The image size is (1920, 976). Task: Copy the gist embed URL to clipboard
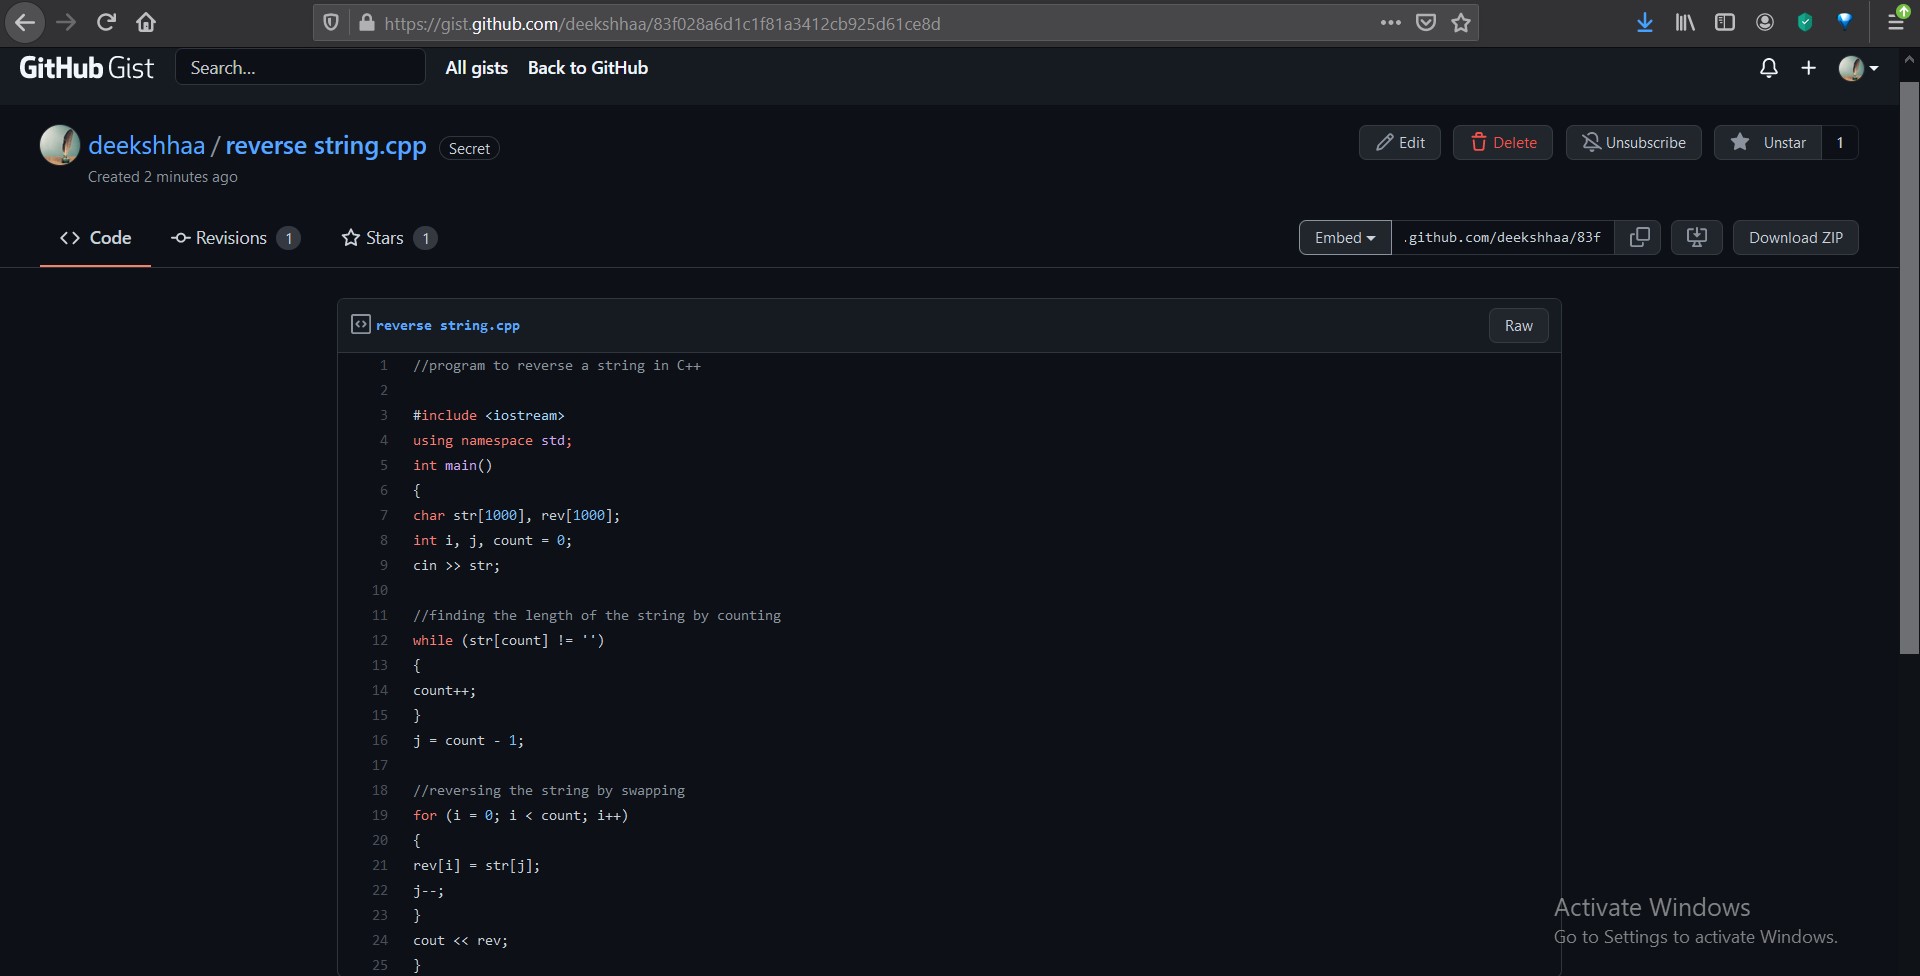1639,237
